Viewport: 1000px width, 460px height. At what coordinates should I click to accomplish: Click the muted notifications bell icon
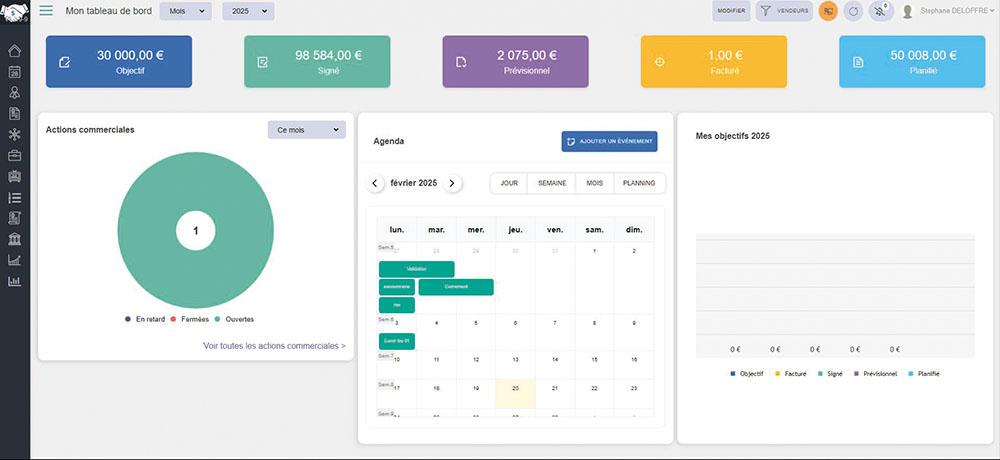[x=879, y=11]
